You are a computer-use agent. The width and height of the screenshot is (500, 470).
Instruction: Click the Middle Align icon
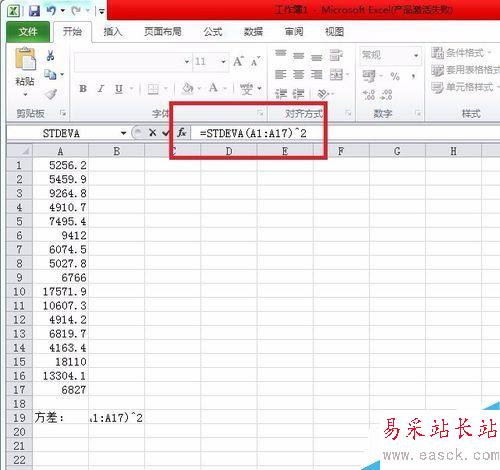click(x=299, y=56)
